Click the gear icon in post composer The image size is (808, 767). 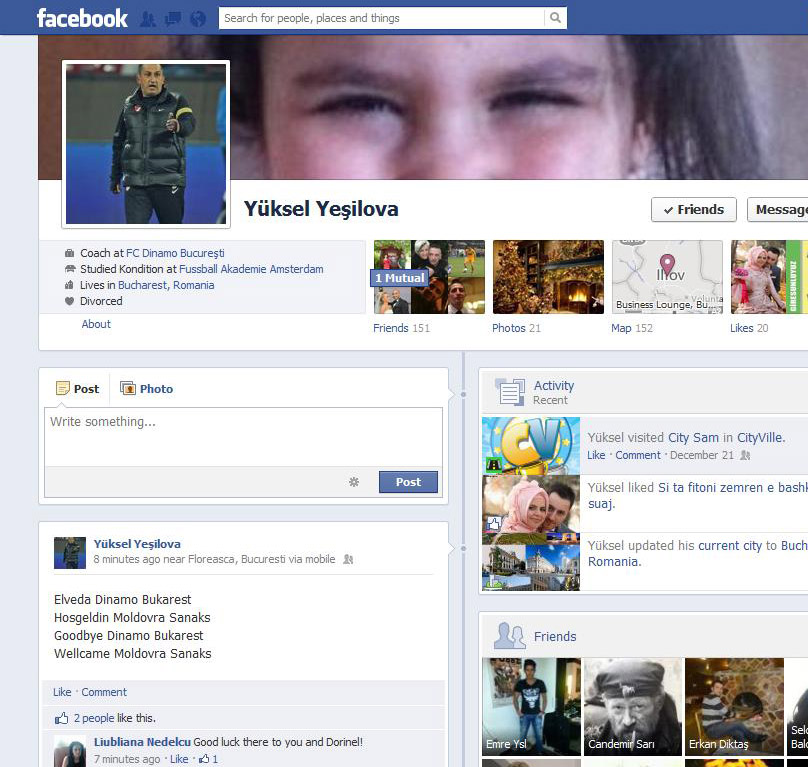point(354,482)
